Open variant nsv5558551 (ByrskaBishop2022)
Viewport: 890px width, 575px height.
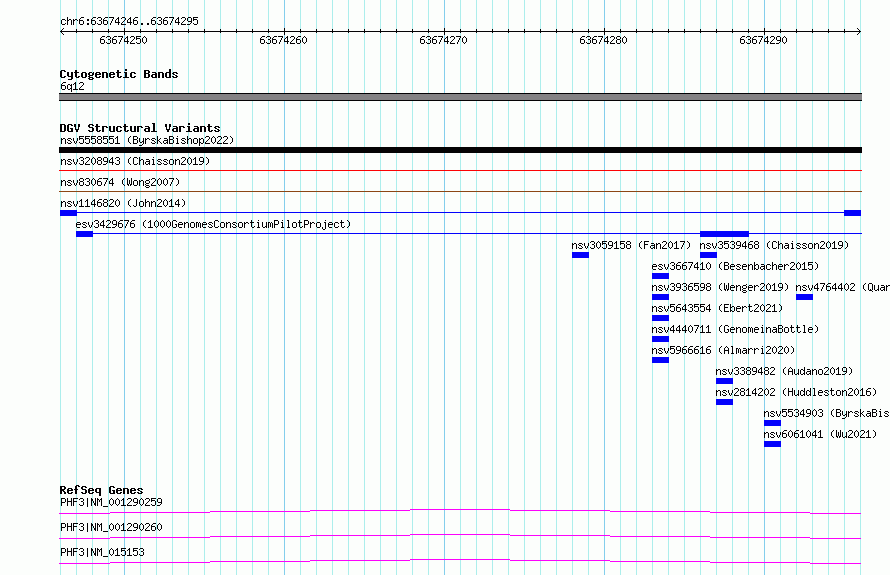click(x=147, y=140)
